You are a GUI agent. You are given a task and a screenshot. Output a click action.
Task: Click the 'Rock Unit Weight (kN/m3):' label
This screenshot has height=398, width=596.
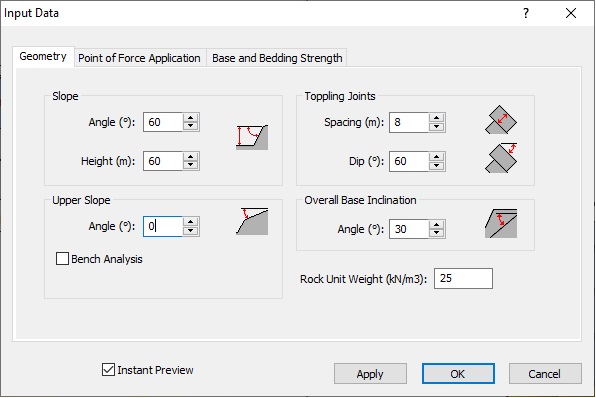tap(363, 279)
